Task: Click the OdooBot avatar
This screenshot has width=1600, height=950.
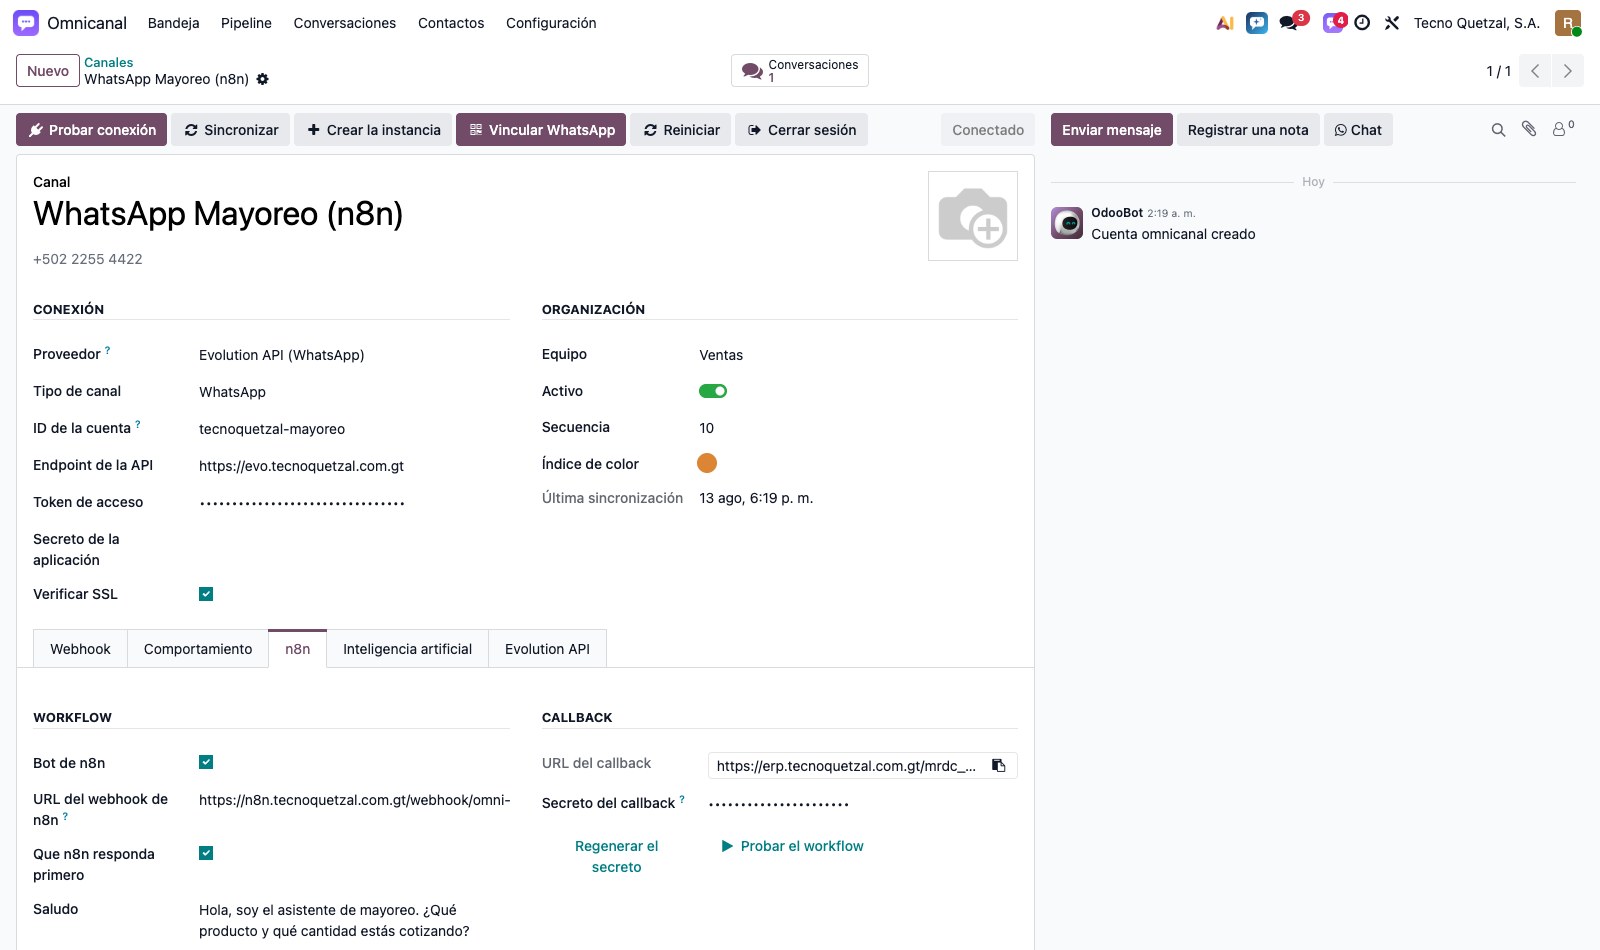Action: coord(1067,223)
